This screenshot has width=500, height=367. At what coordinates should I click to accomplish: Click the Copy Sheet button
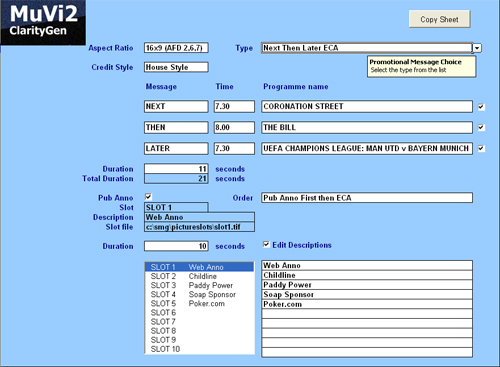click(439, 19)
